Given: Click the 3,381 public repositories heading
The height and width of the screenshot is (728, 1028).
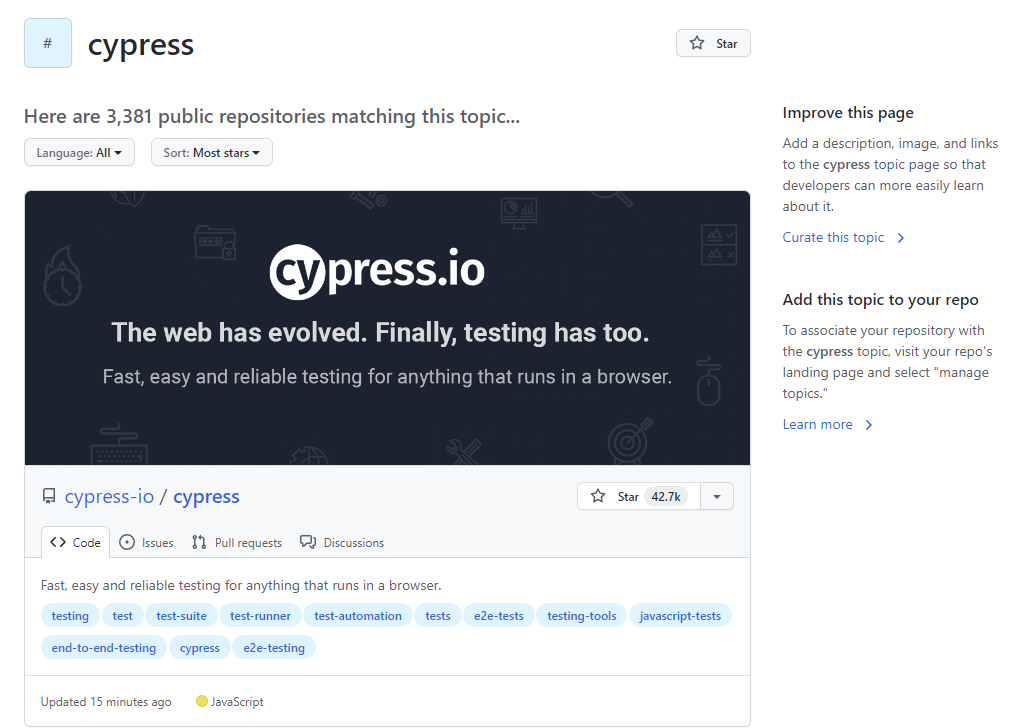Looking at the screenshot, I should pos(272,116).
